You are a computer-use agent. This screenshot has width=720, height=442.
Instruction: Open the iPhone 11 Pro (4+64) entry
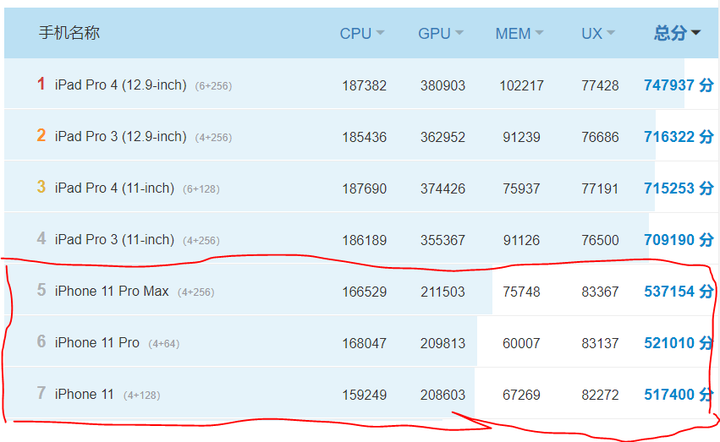[x=97, y=342]
